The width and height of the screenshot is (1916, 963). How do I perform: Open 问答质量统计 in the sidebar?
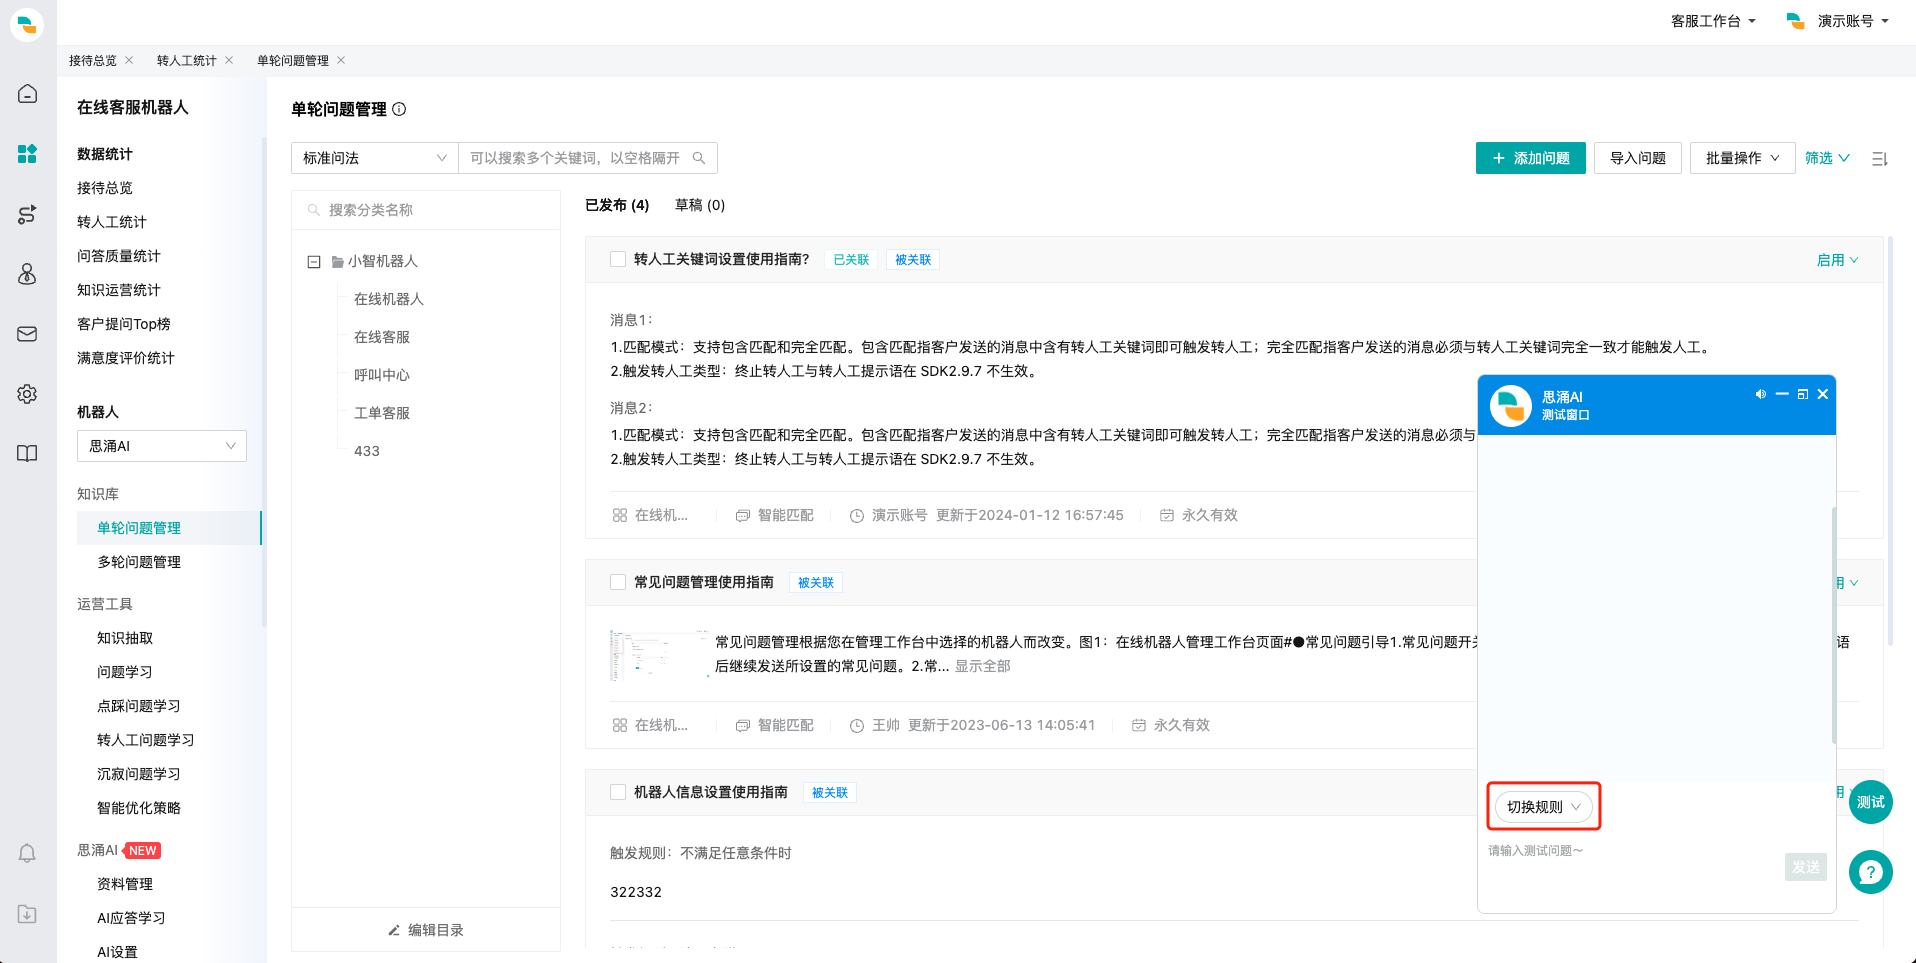click(119, 256)
